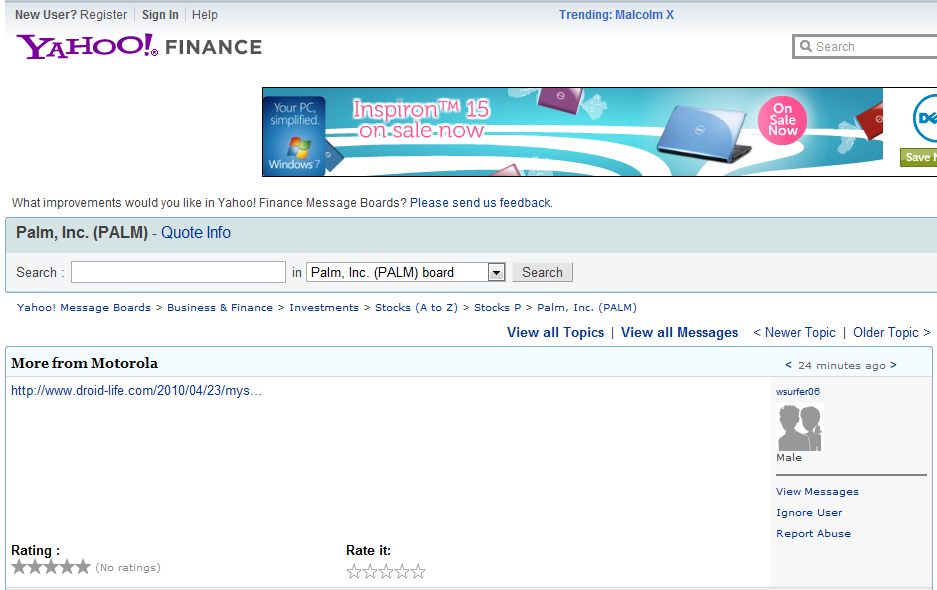Screen dimensions: 937x590
Task: Click the wsurfer06 user avatar image
Action: [x=799, y=428]
